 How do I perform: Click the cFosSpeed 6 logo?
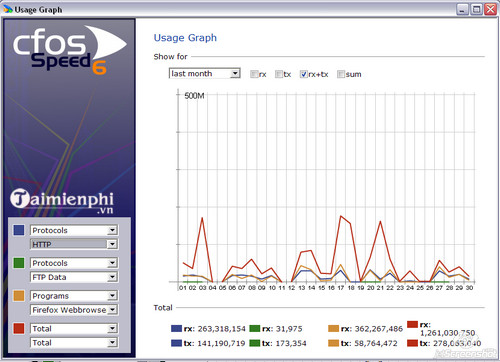[69, 50]
